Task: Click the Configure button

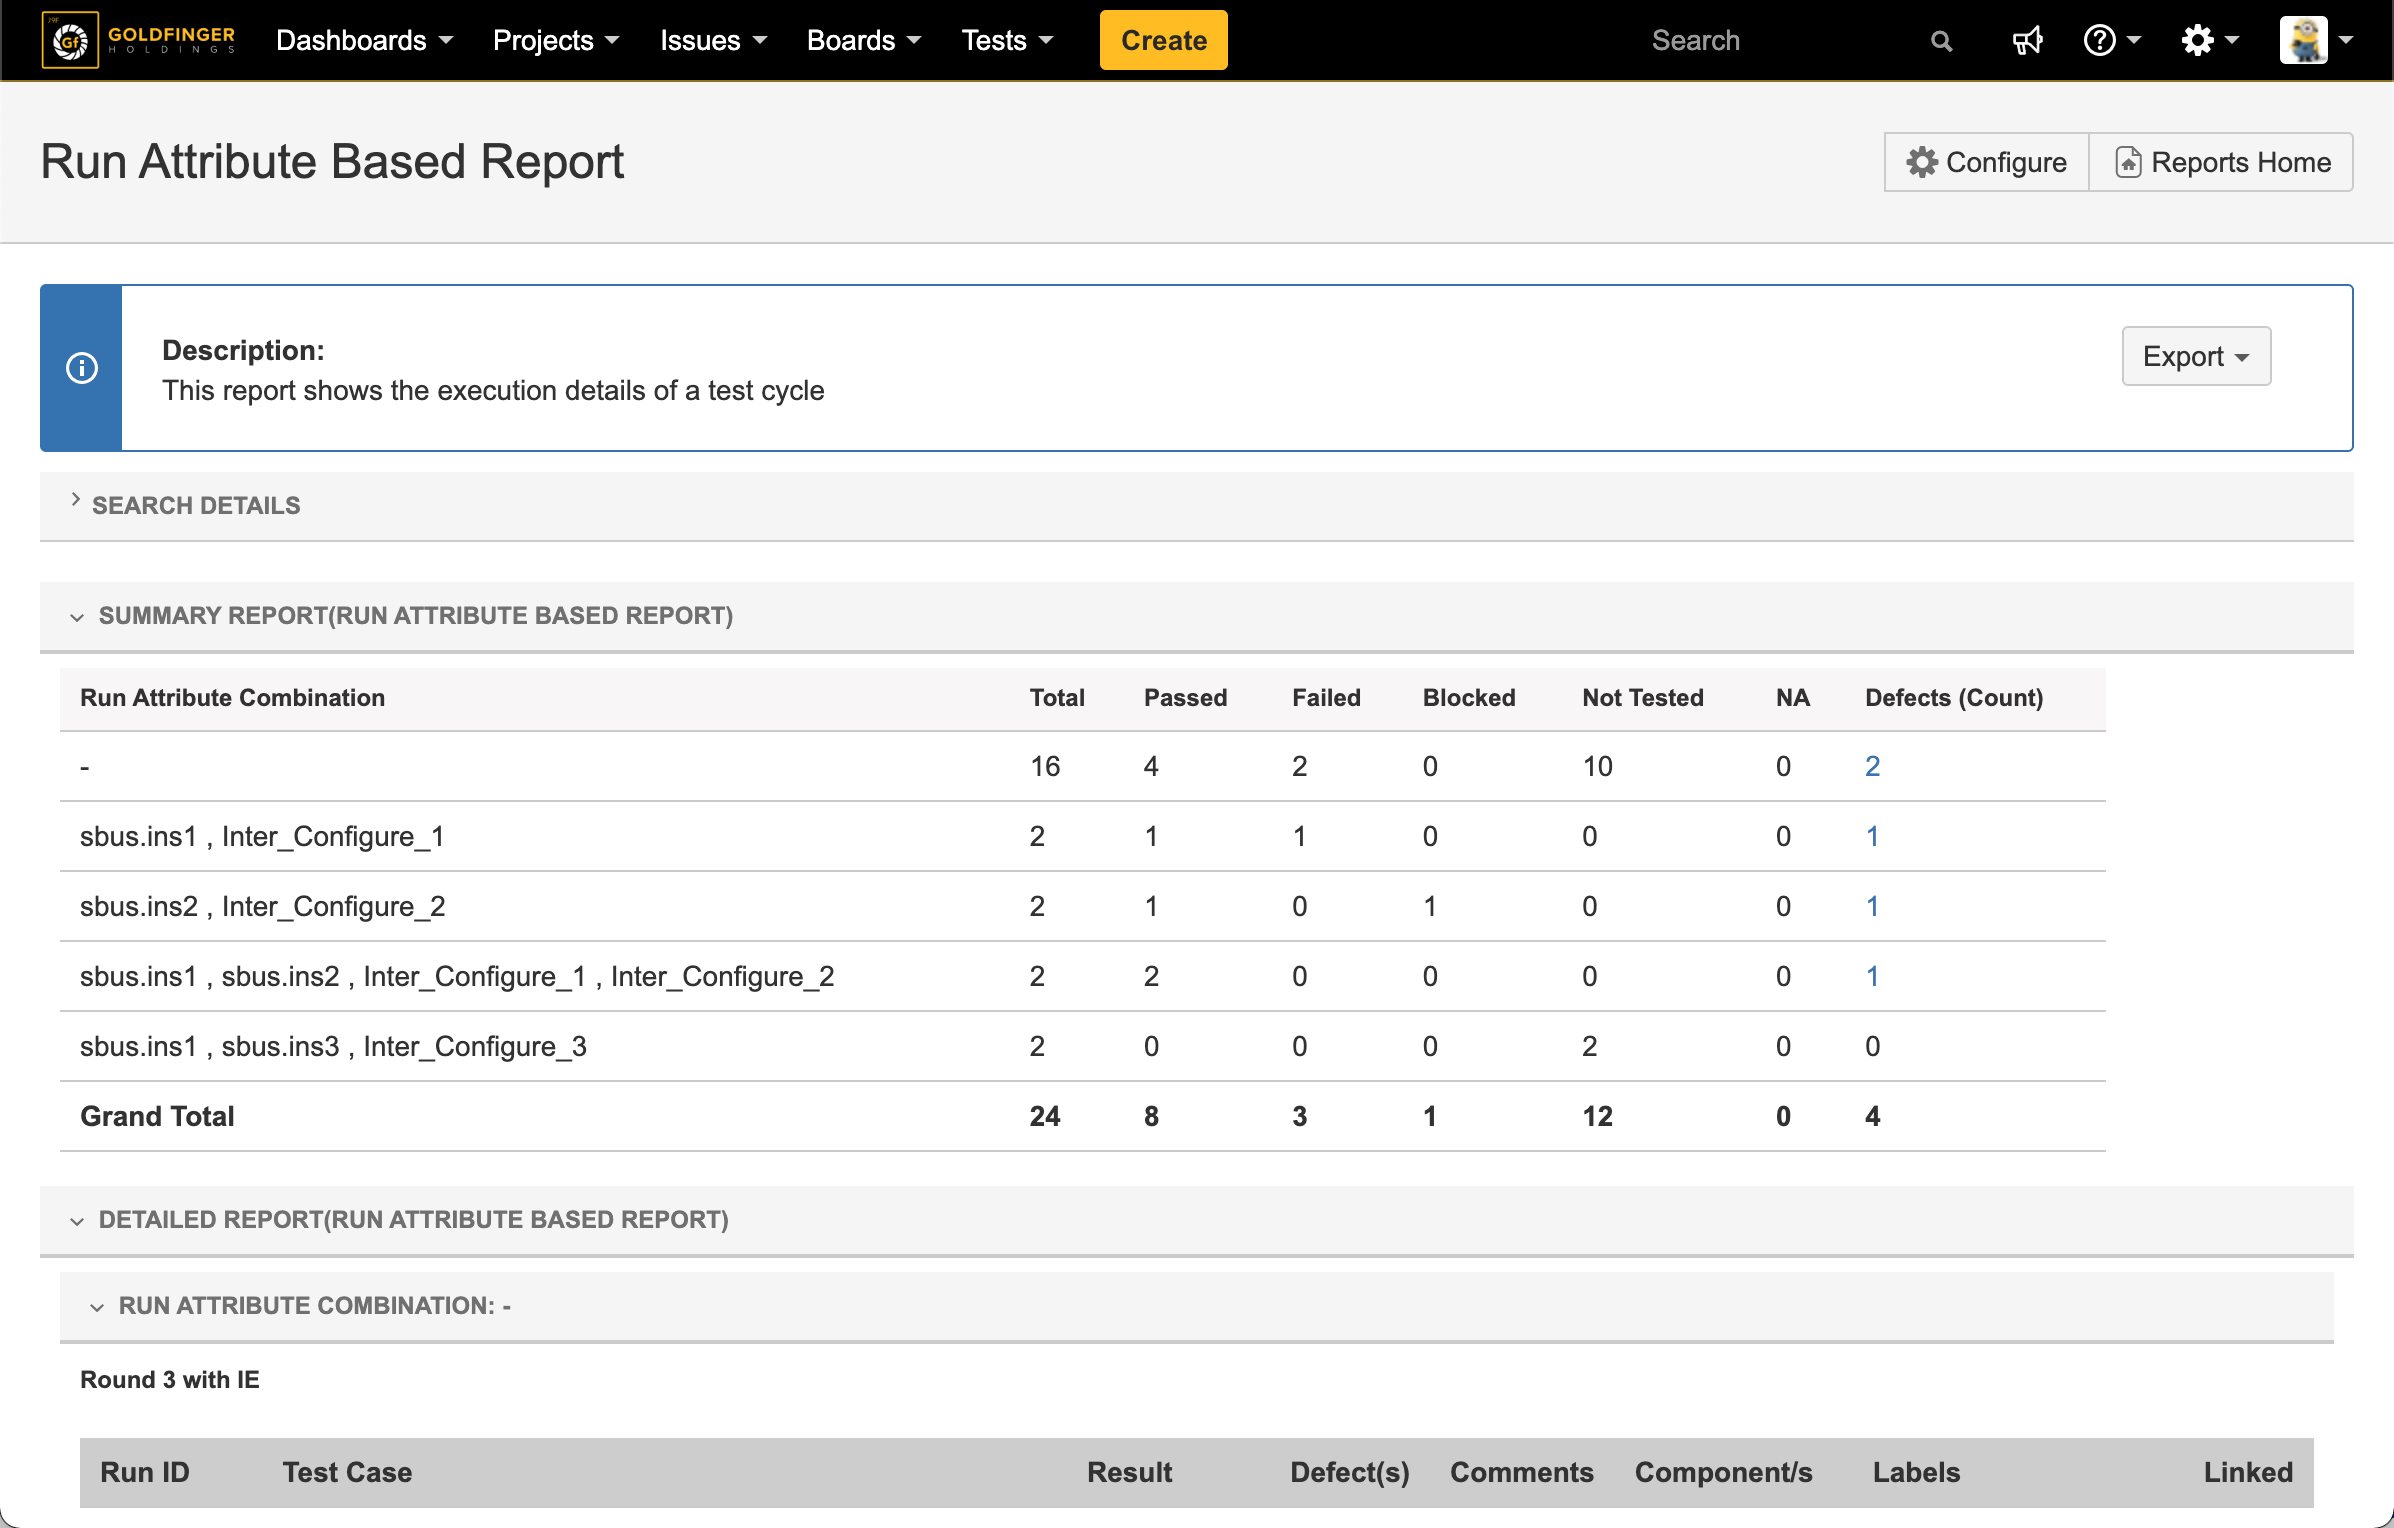Action: pos(1986,162)
